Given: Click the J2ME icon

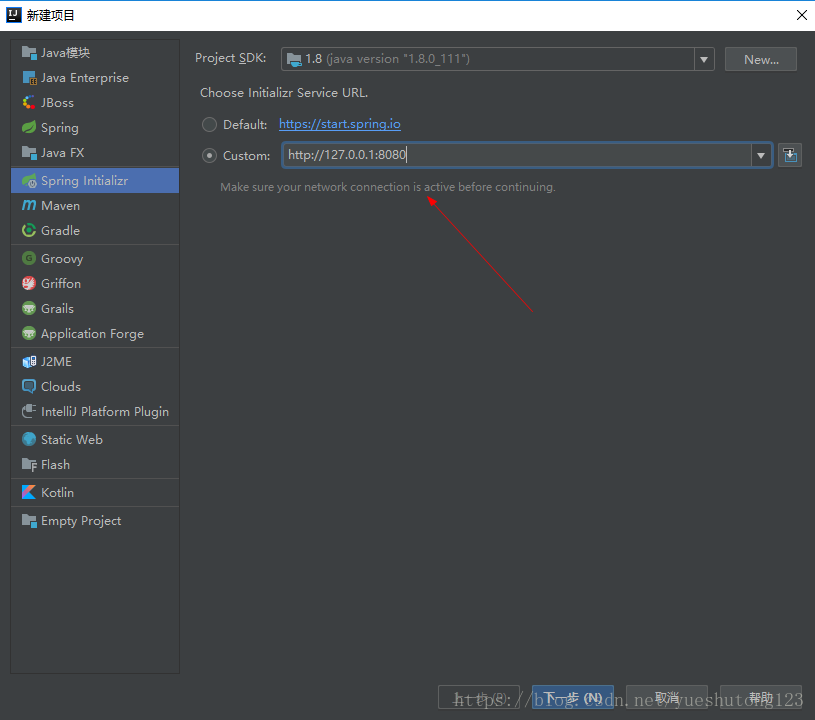Looking at the screenshot, I should pyautogui.click(x=29, y=361).
